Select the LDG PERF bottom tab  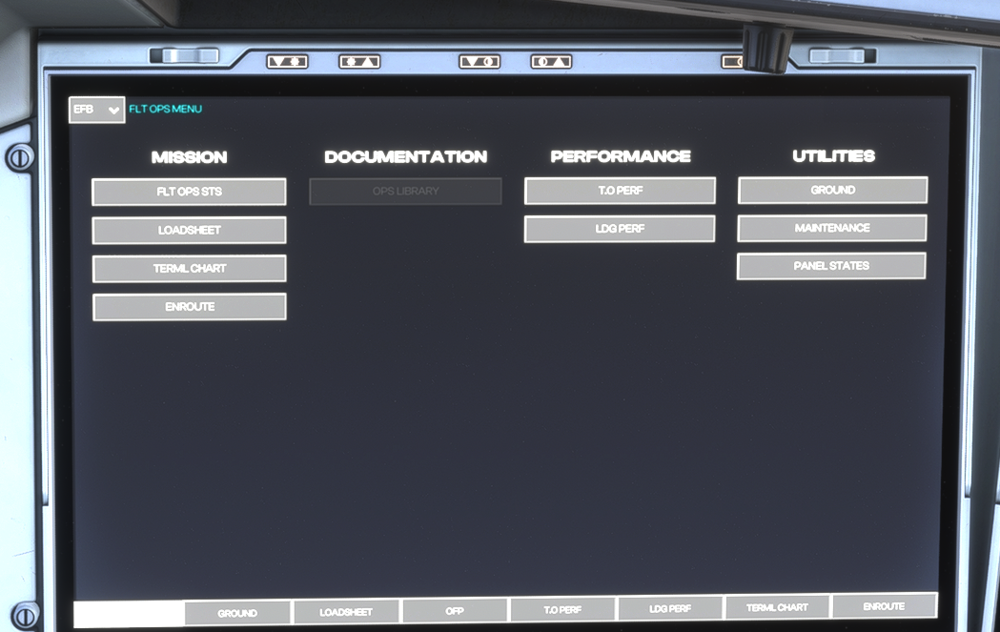click(x=670, y=609)
